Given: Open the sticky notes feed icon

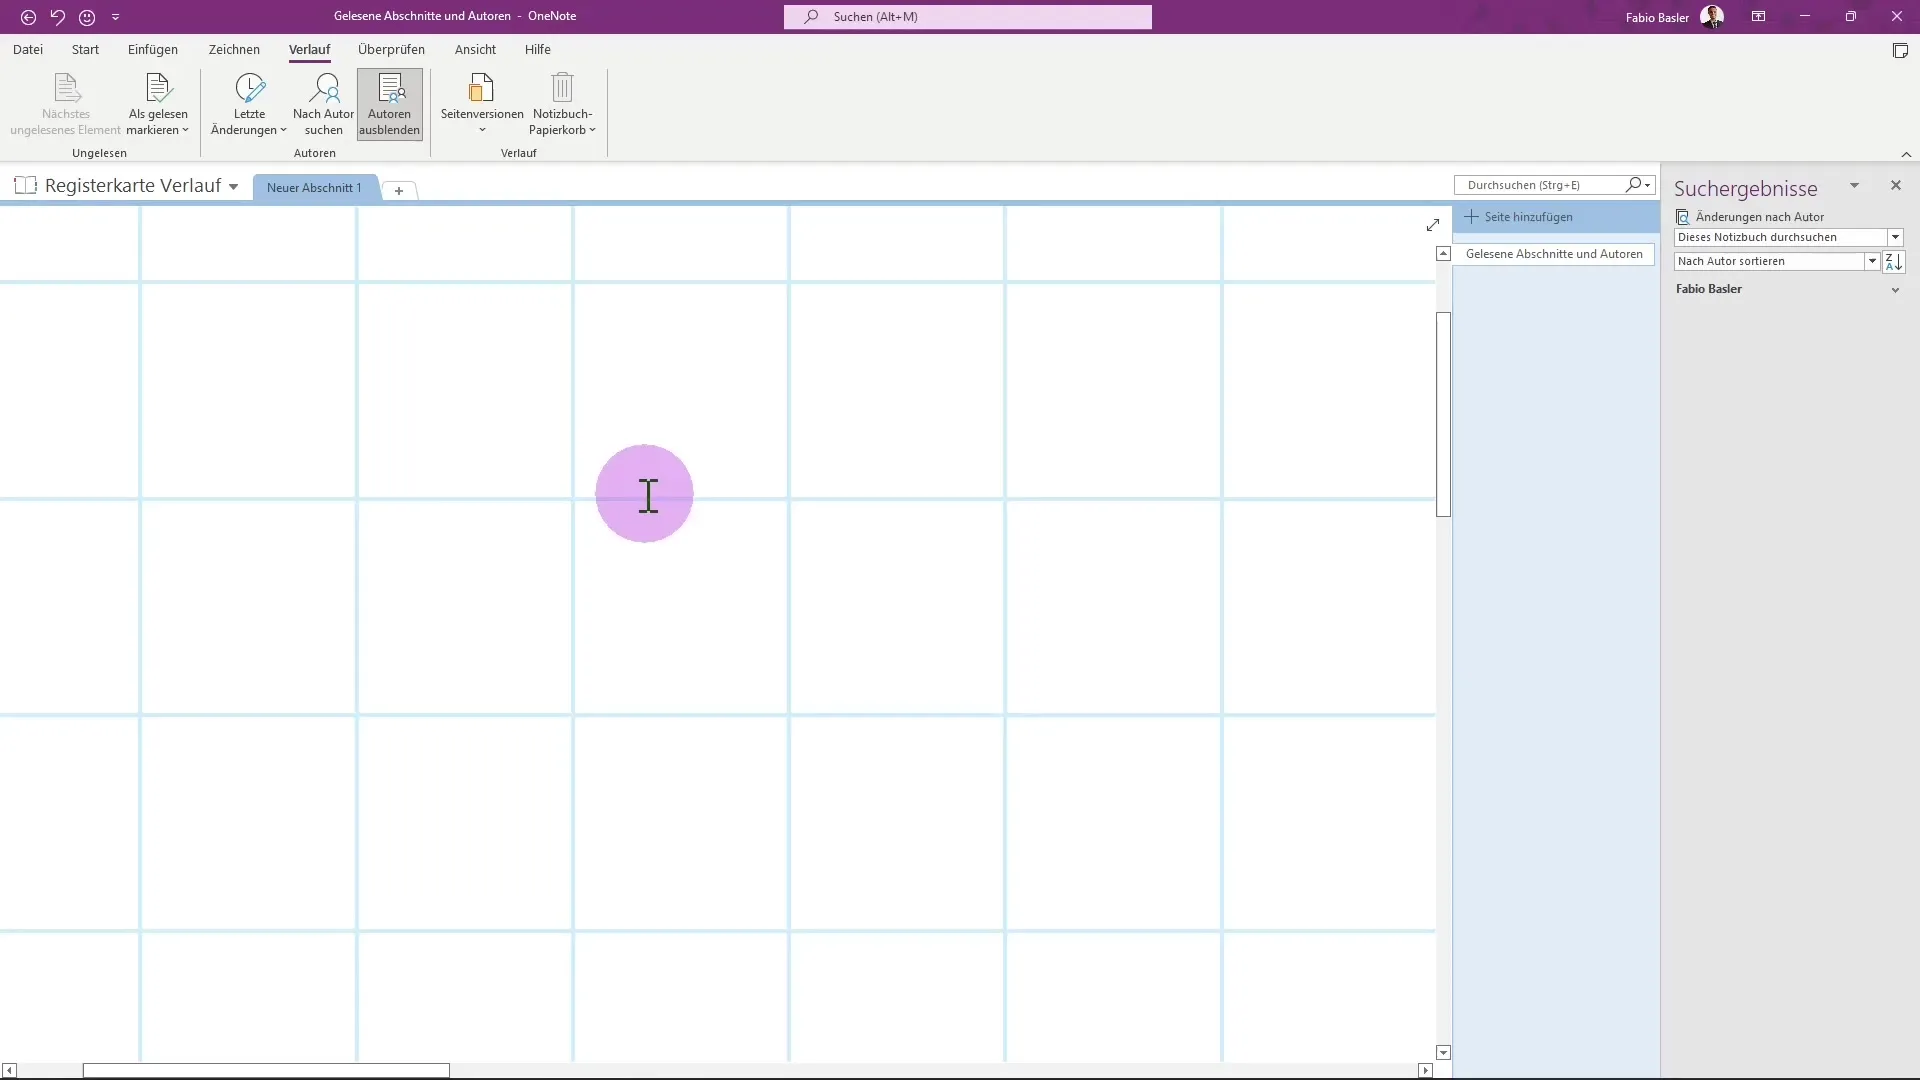Looking at the screenshot, I should (1900, 50).
